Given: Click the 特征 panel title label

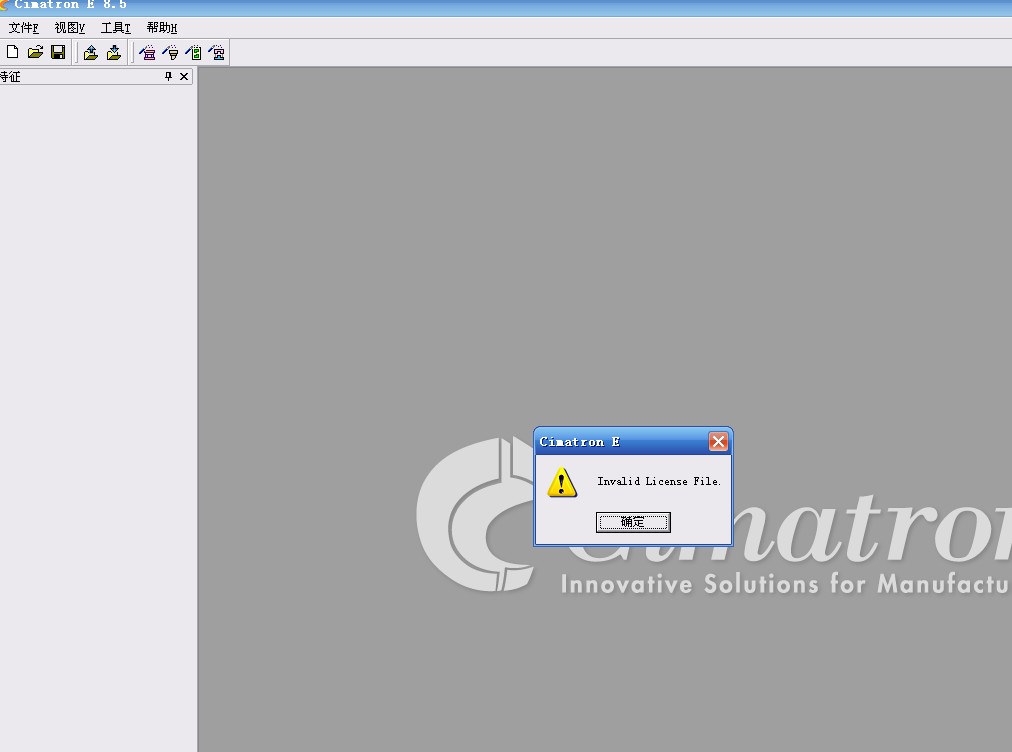Looking at the screenshot, I should pos(10,77).
